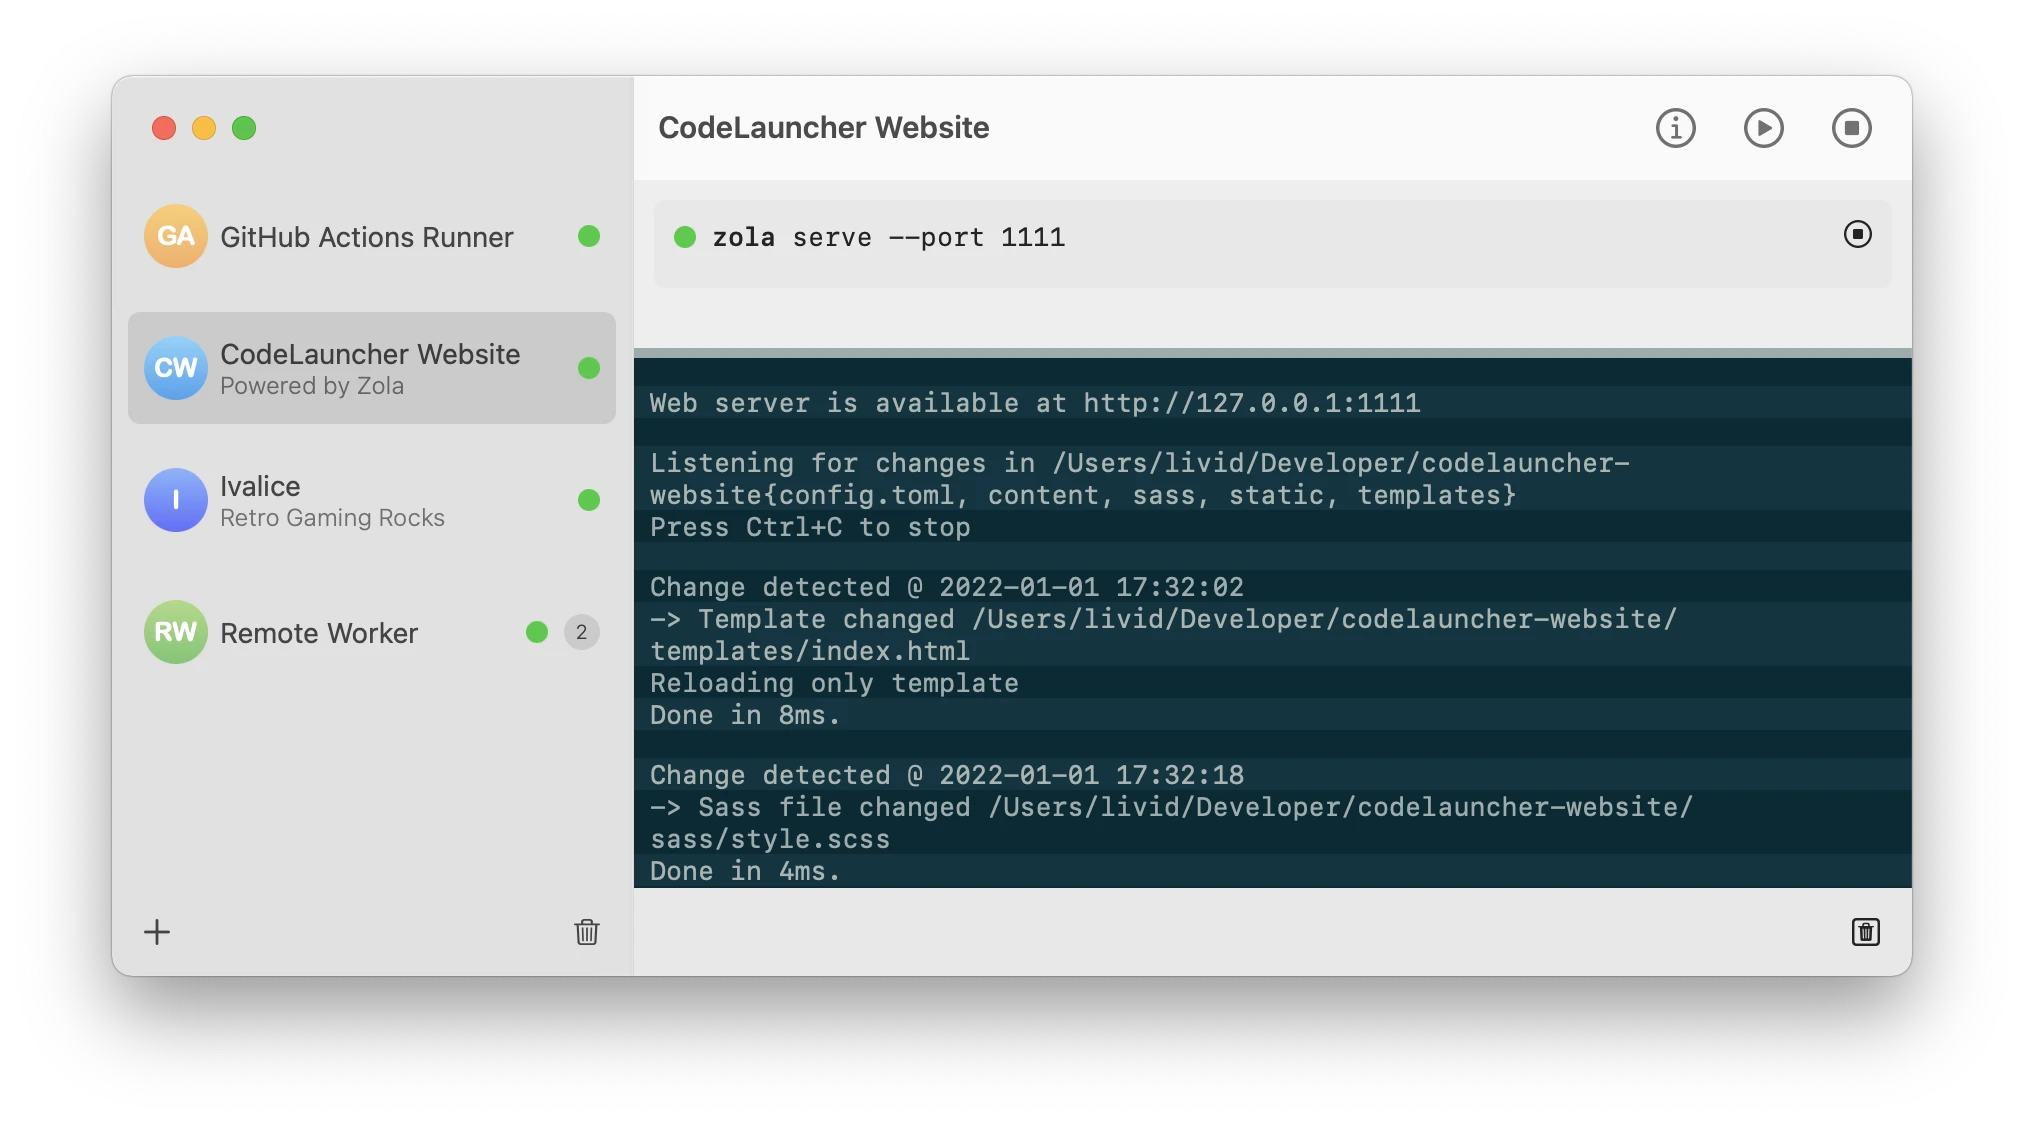Image resolution: width=2024 pixels, height=1124 pixels.
Task: Click the GA avatar for GitHub Actions Runner
Action: (175, 237)
